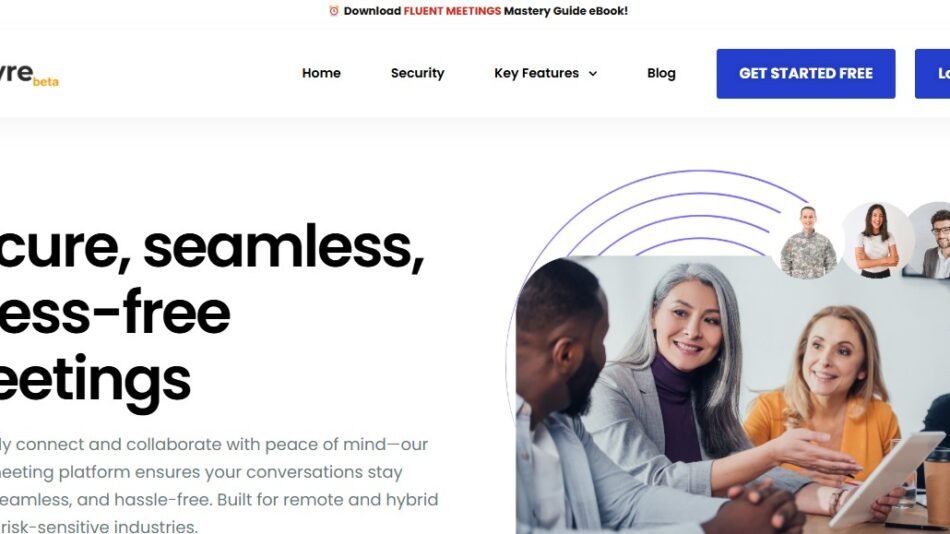This screenshot has width=950, height=534.
Task: Click the partially visible logo with beta label
Action: 29,74
